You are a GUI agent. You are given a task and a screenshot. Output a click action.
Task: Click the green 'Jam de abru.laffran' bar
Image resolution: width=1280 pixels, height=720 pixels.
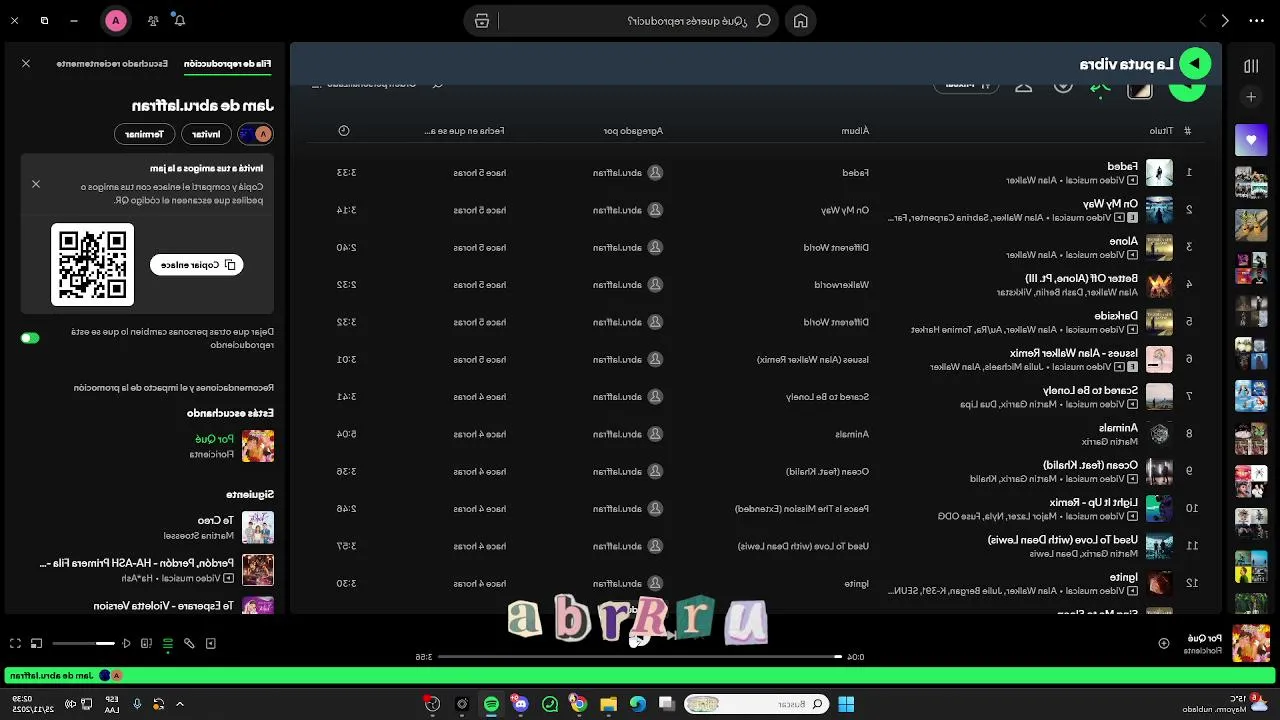pyautogui.click(x=640, y=676)
